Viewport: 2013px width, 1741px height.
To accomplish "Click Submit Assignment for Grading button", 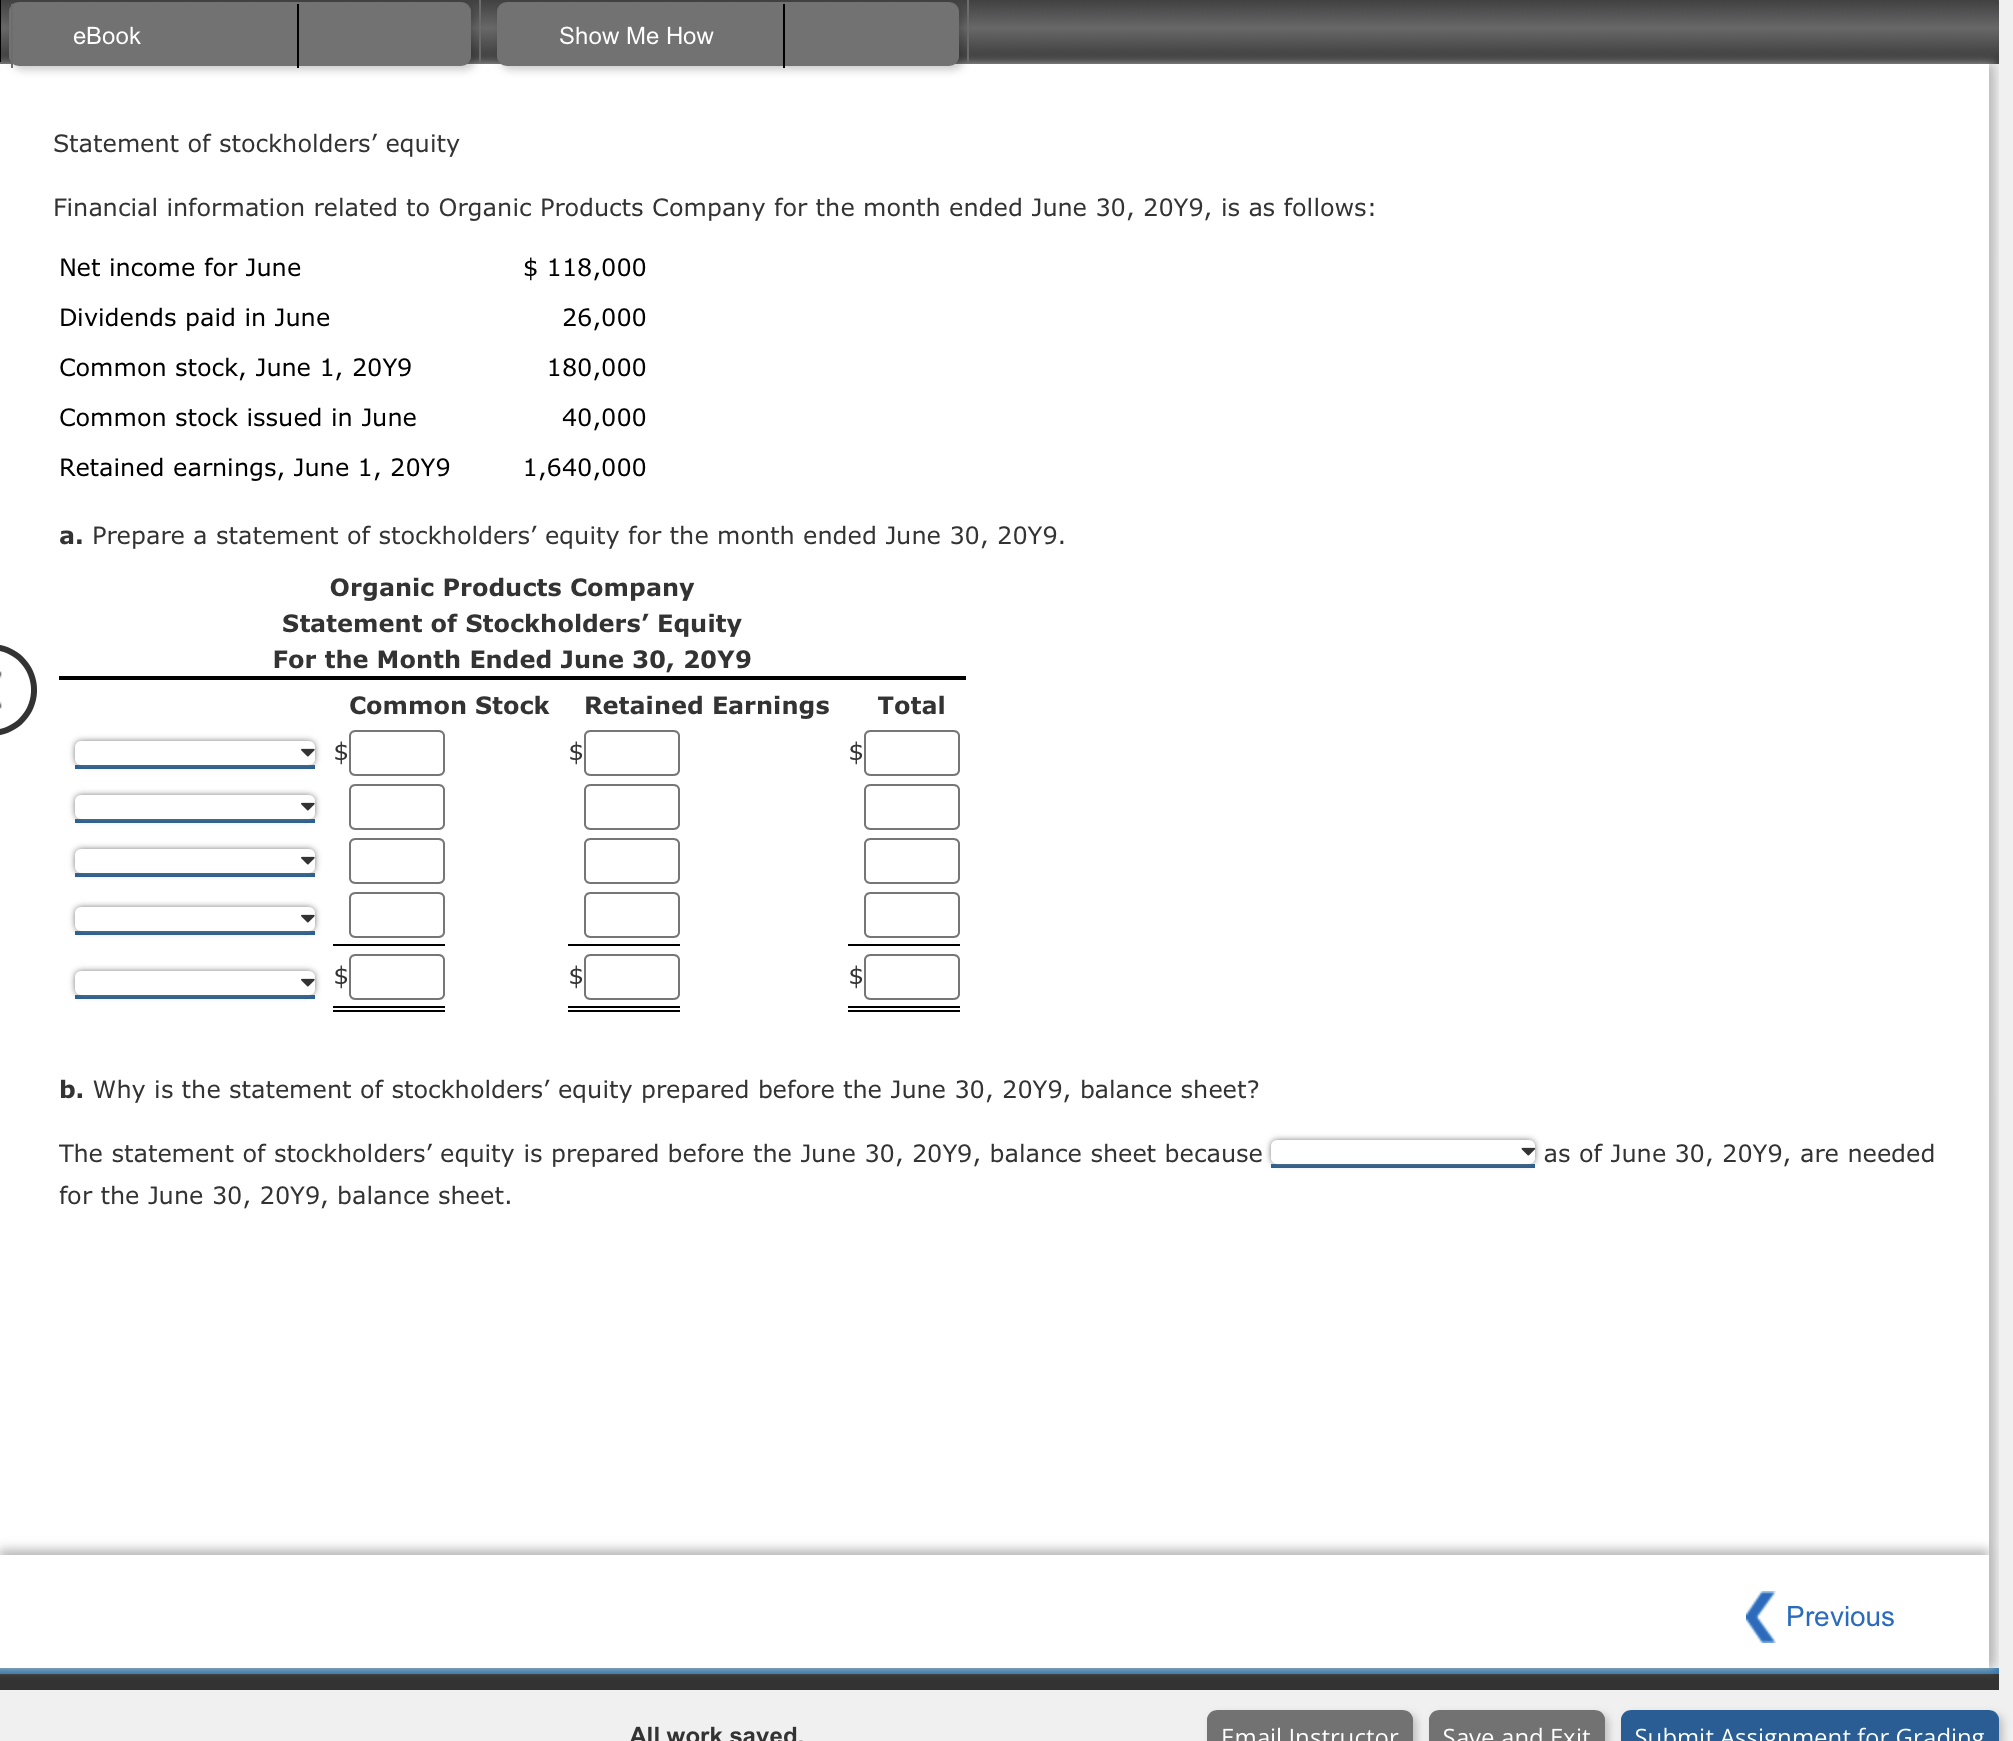I will pyautogui.click(x=1808, y=1728).
